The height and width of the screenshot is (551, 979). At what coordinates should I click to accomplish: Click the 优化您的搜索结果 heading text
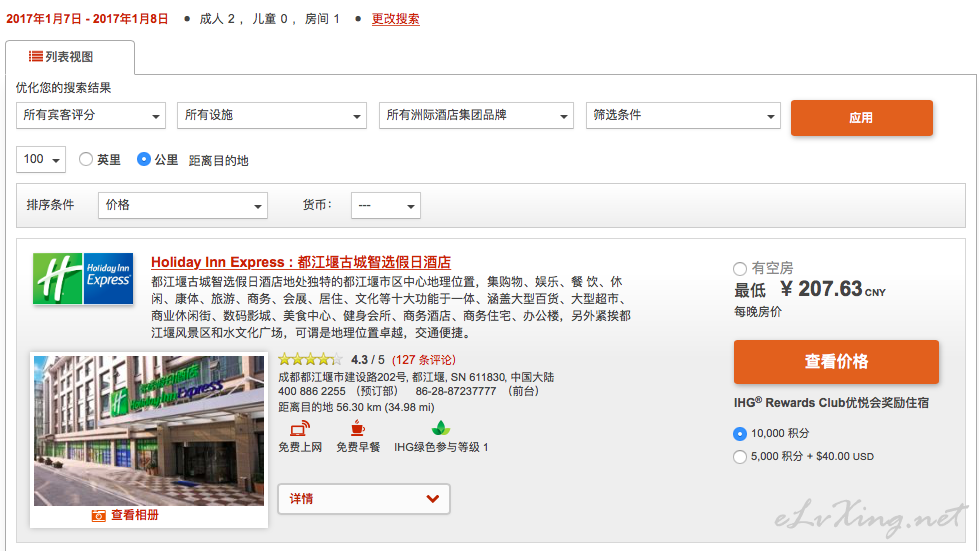point(63,88)
